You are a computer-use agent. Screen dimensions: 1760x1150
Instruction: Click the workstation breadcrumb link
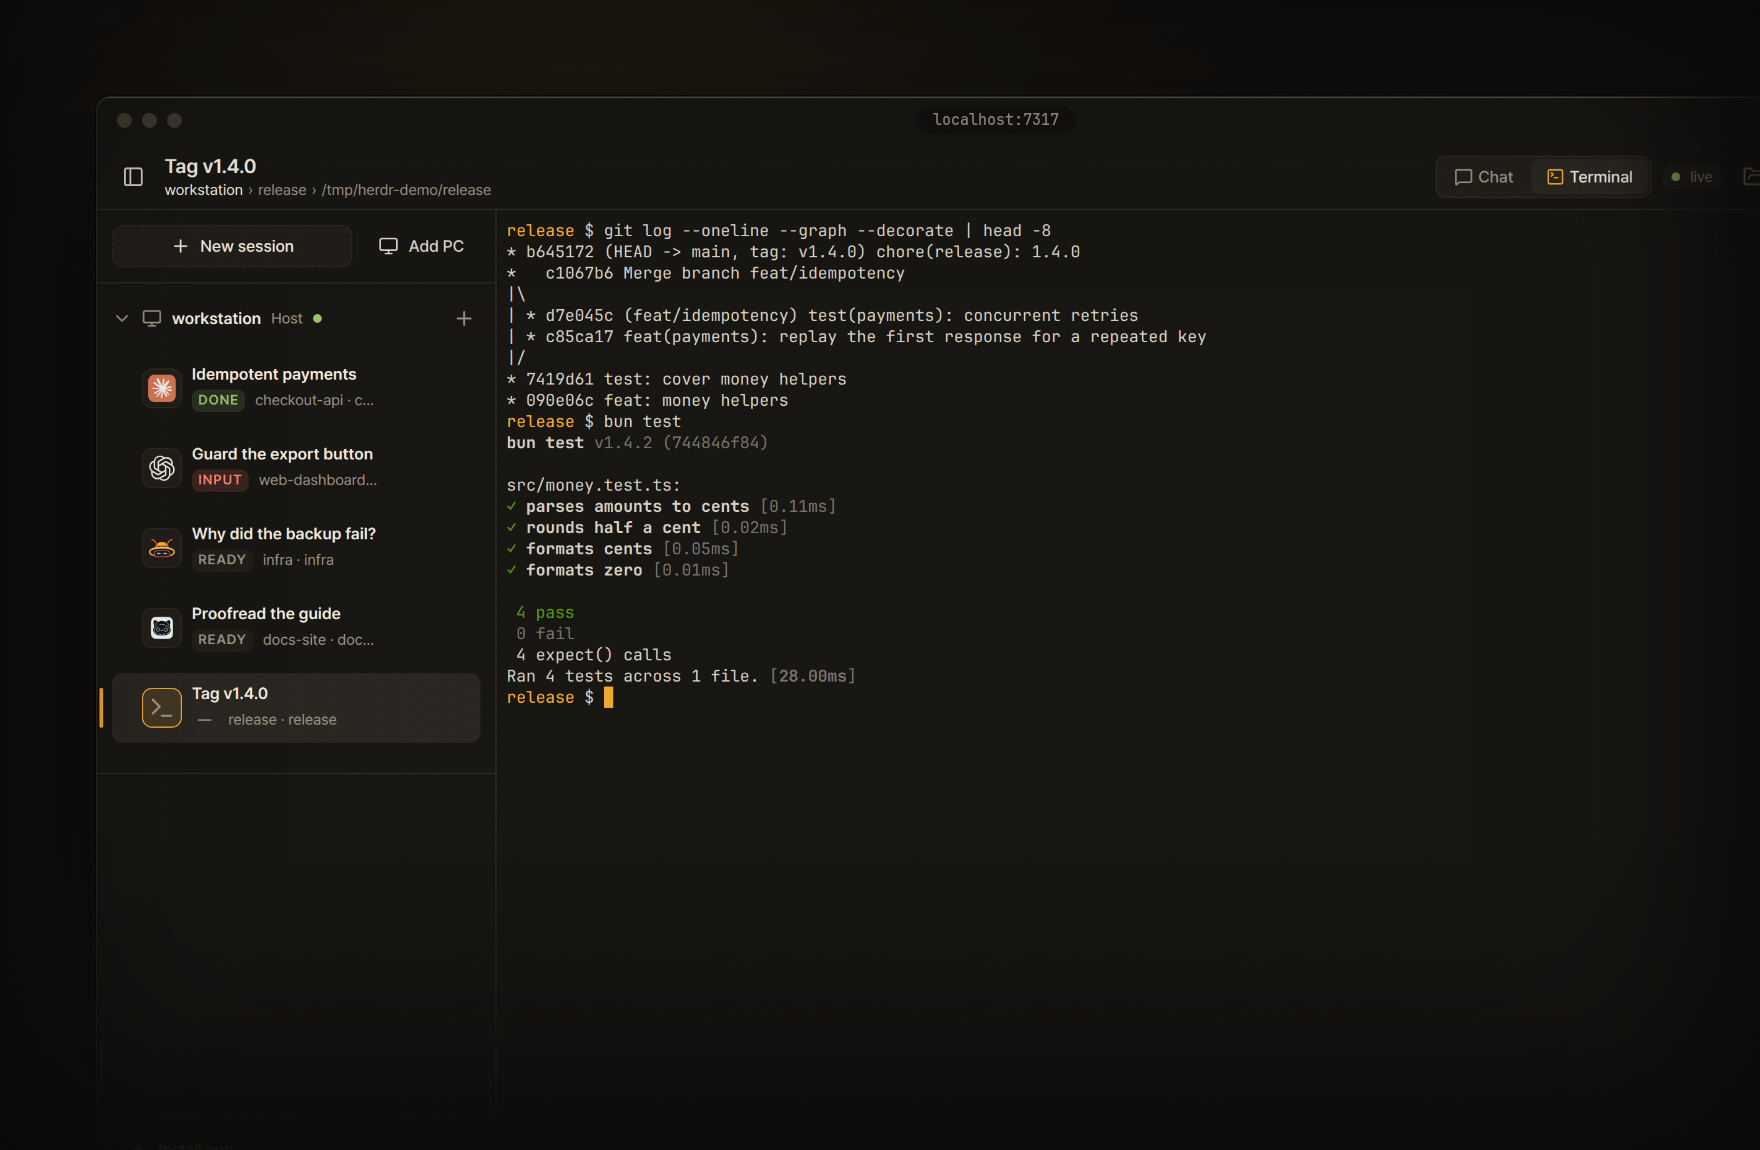click(x=204, y=190)
